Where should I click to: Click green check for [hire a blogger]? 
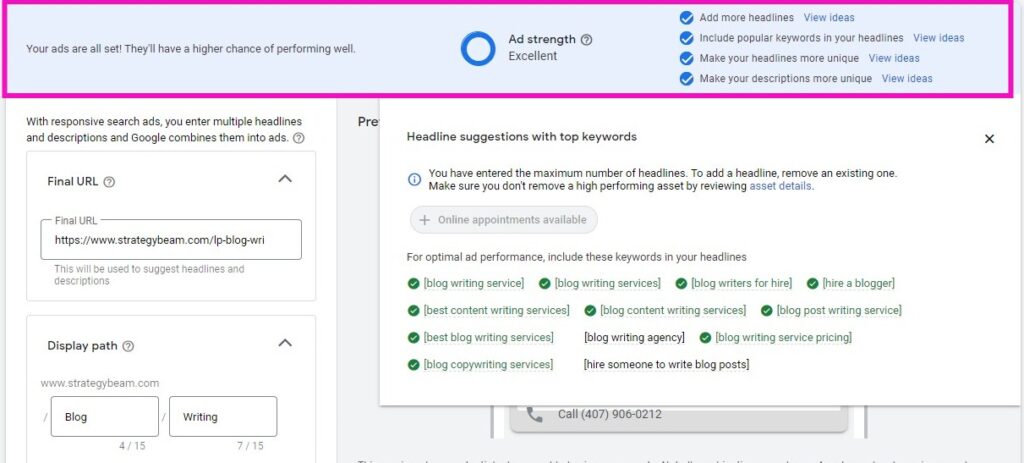point(812,283)
